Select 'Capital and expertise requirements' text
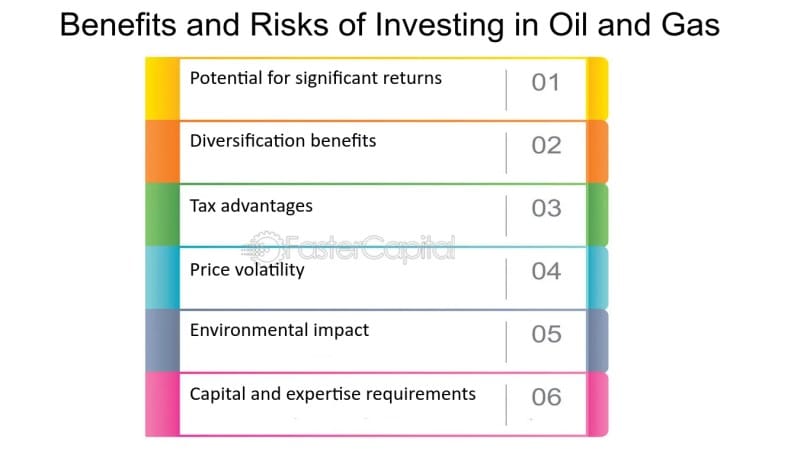Viewport: 800px width, 449px height. coord(333,394)
